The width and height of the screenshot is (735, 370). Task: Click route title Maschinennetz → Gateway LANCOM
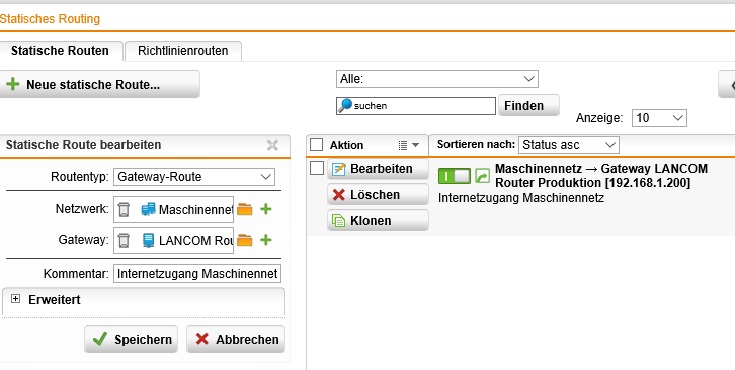coord(601,175)
